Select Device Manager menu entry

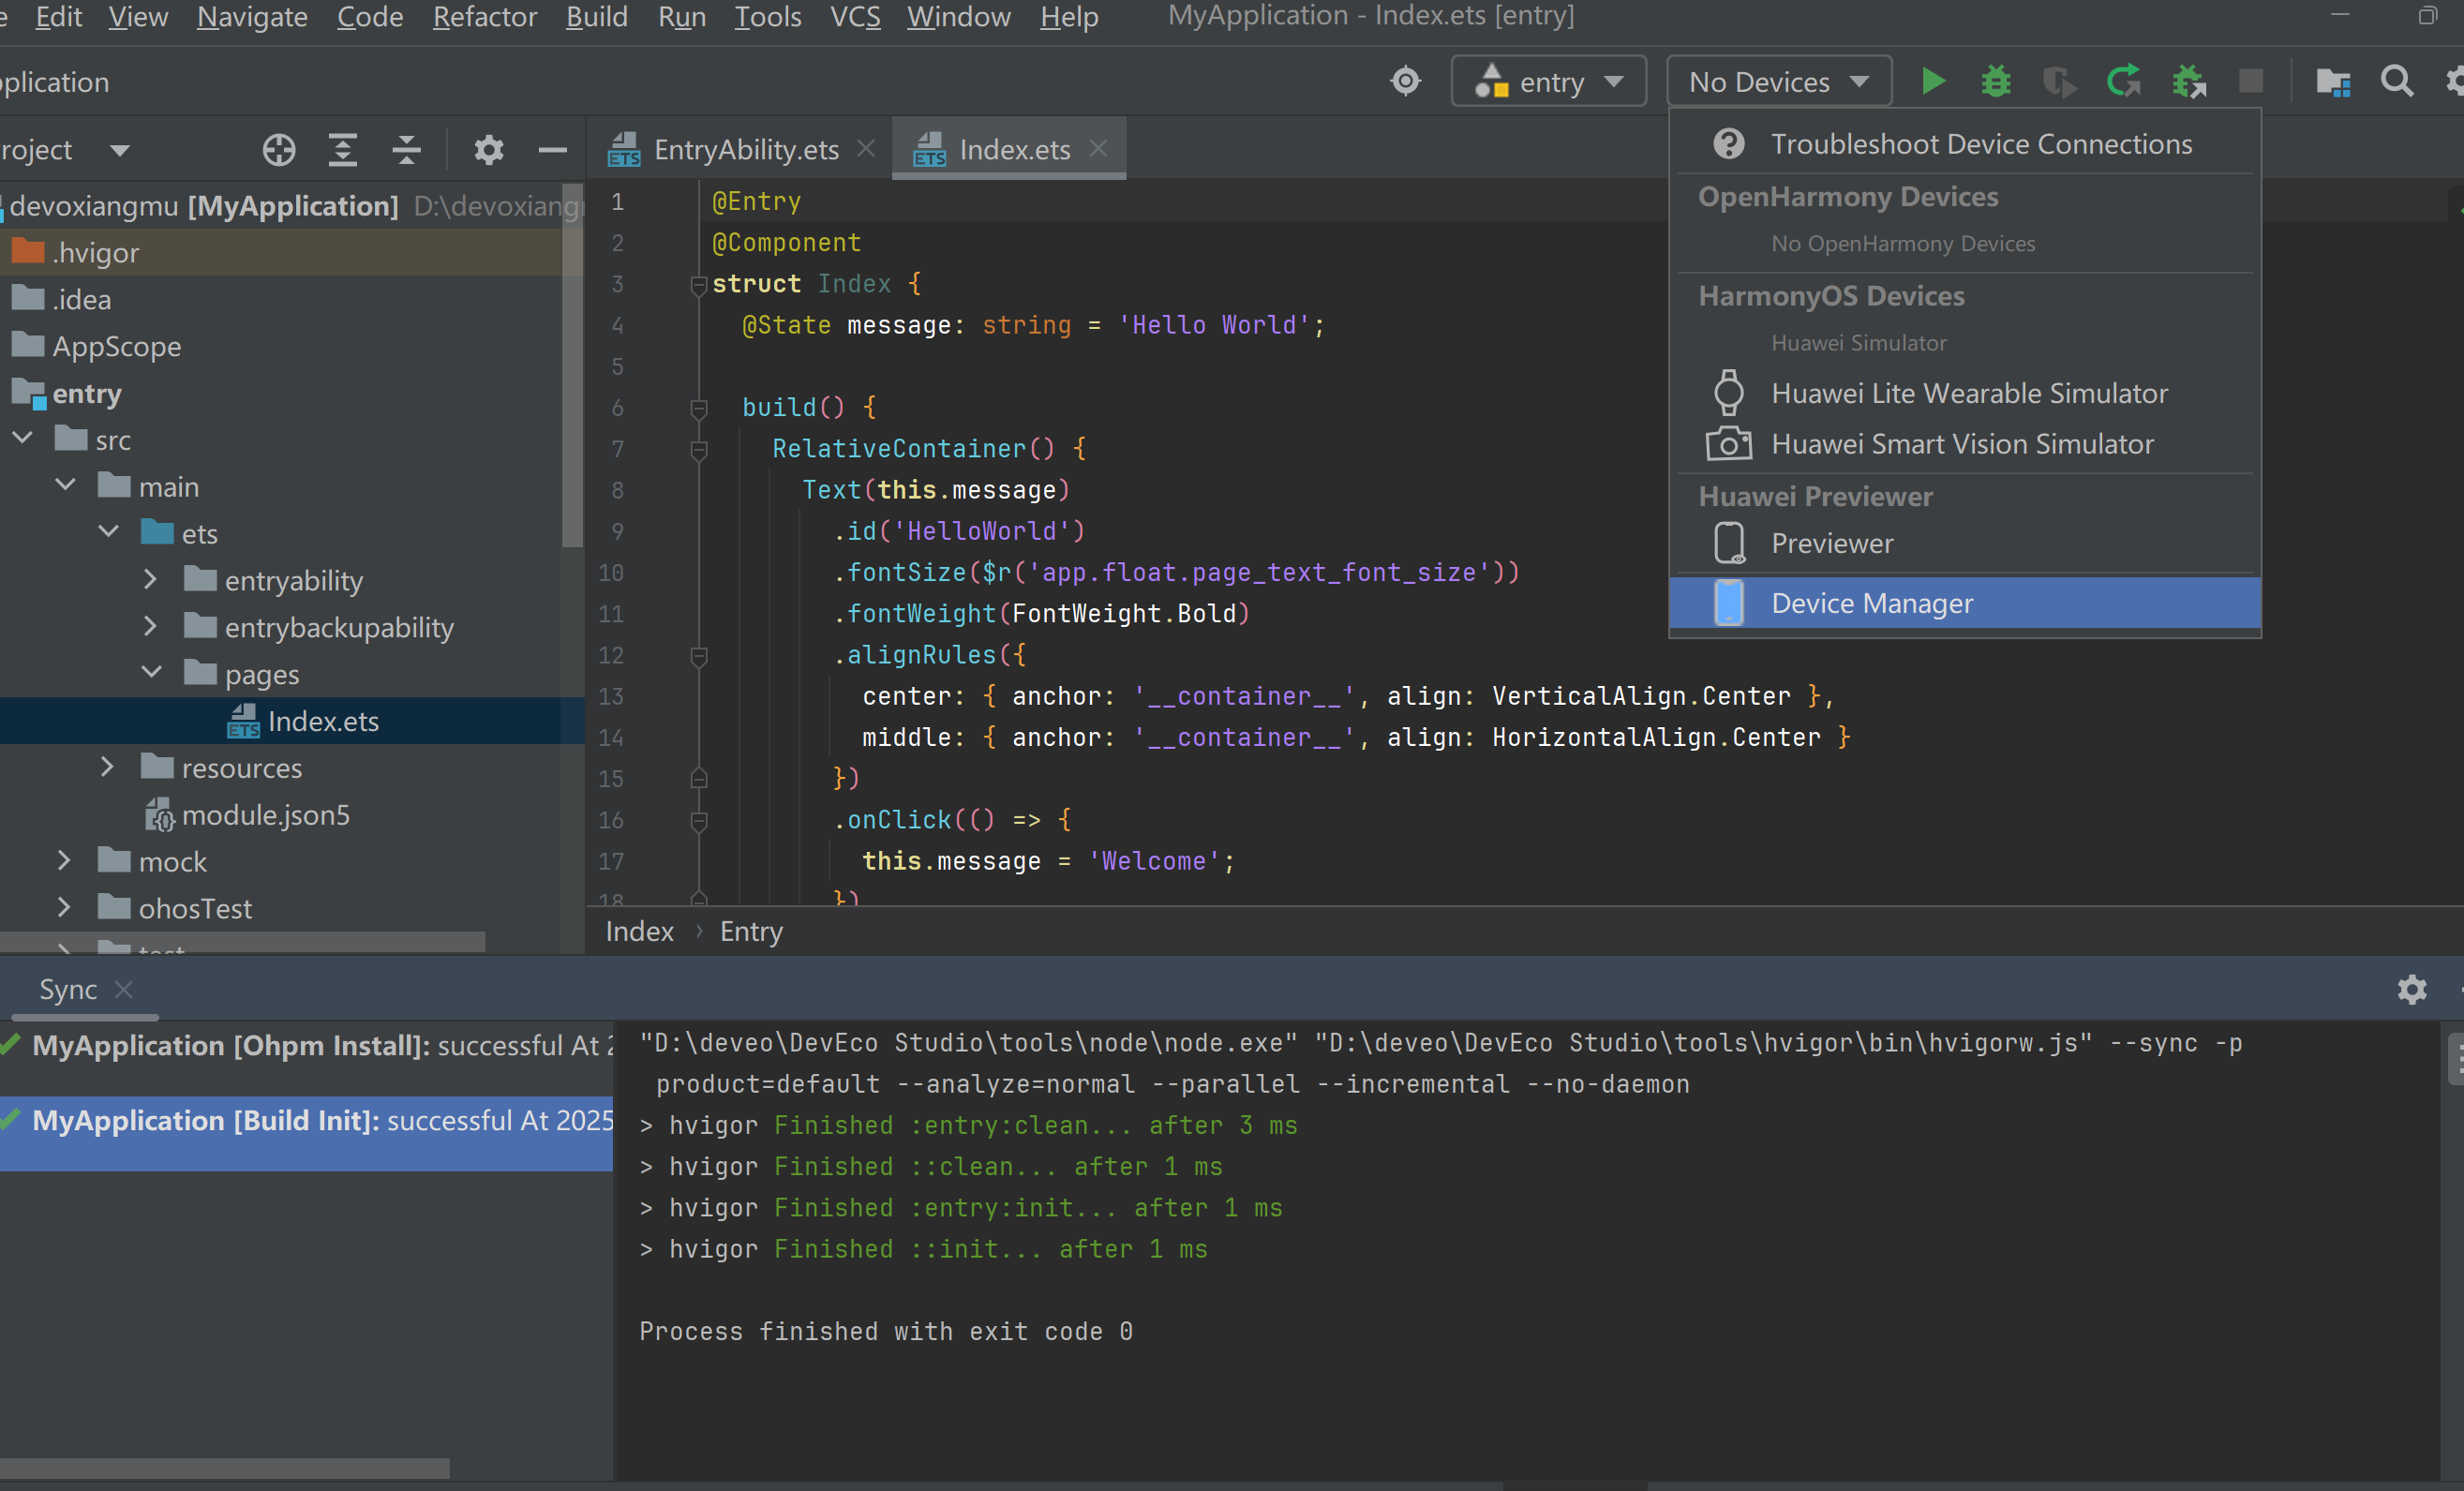coord(1871,603)
